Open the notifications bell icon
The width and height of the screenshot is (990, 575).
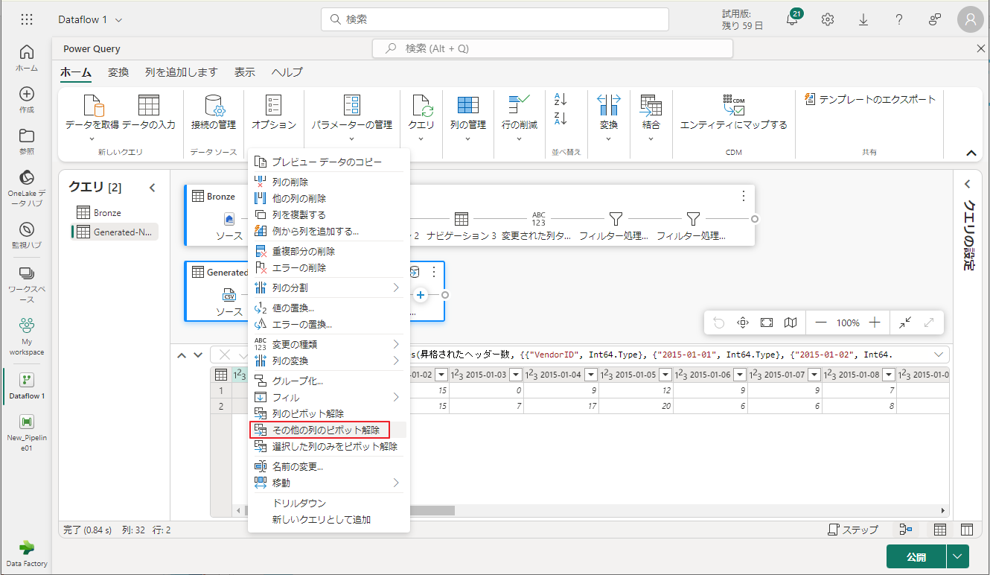point(792,20)
